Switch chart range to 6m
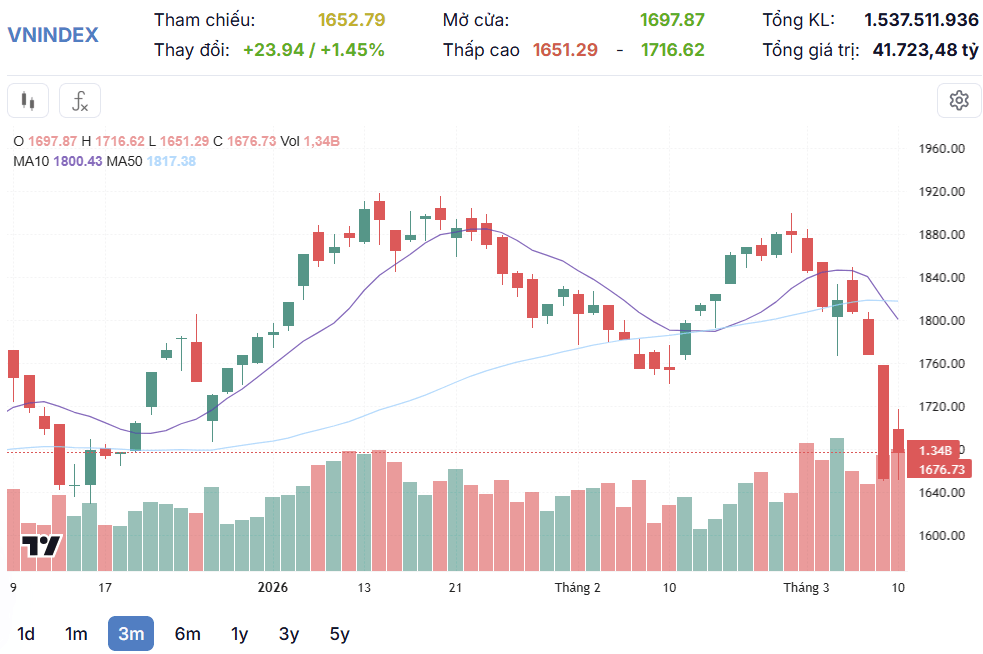 click(x=187, y=634)
